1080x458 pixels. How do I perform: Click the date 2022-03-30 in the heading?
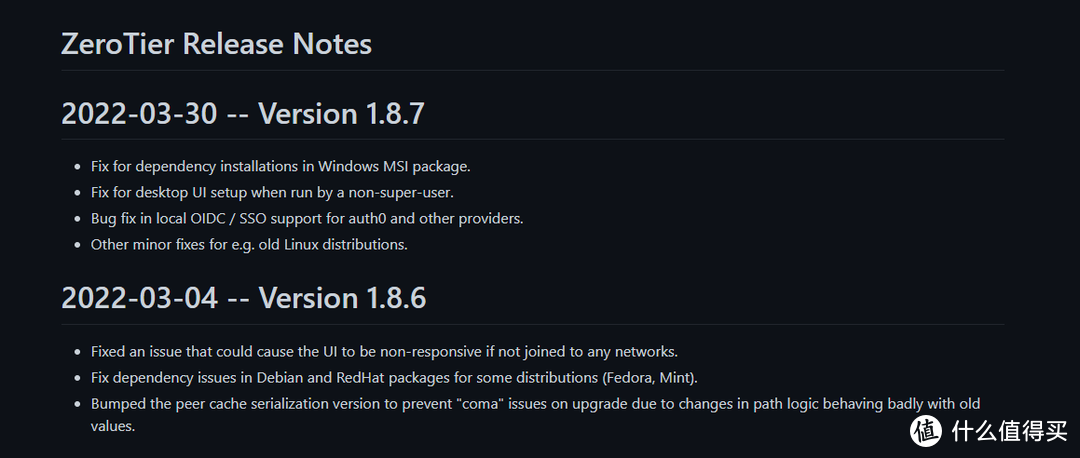click(x=139, y=114)
